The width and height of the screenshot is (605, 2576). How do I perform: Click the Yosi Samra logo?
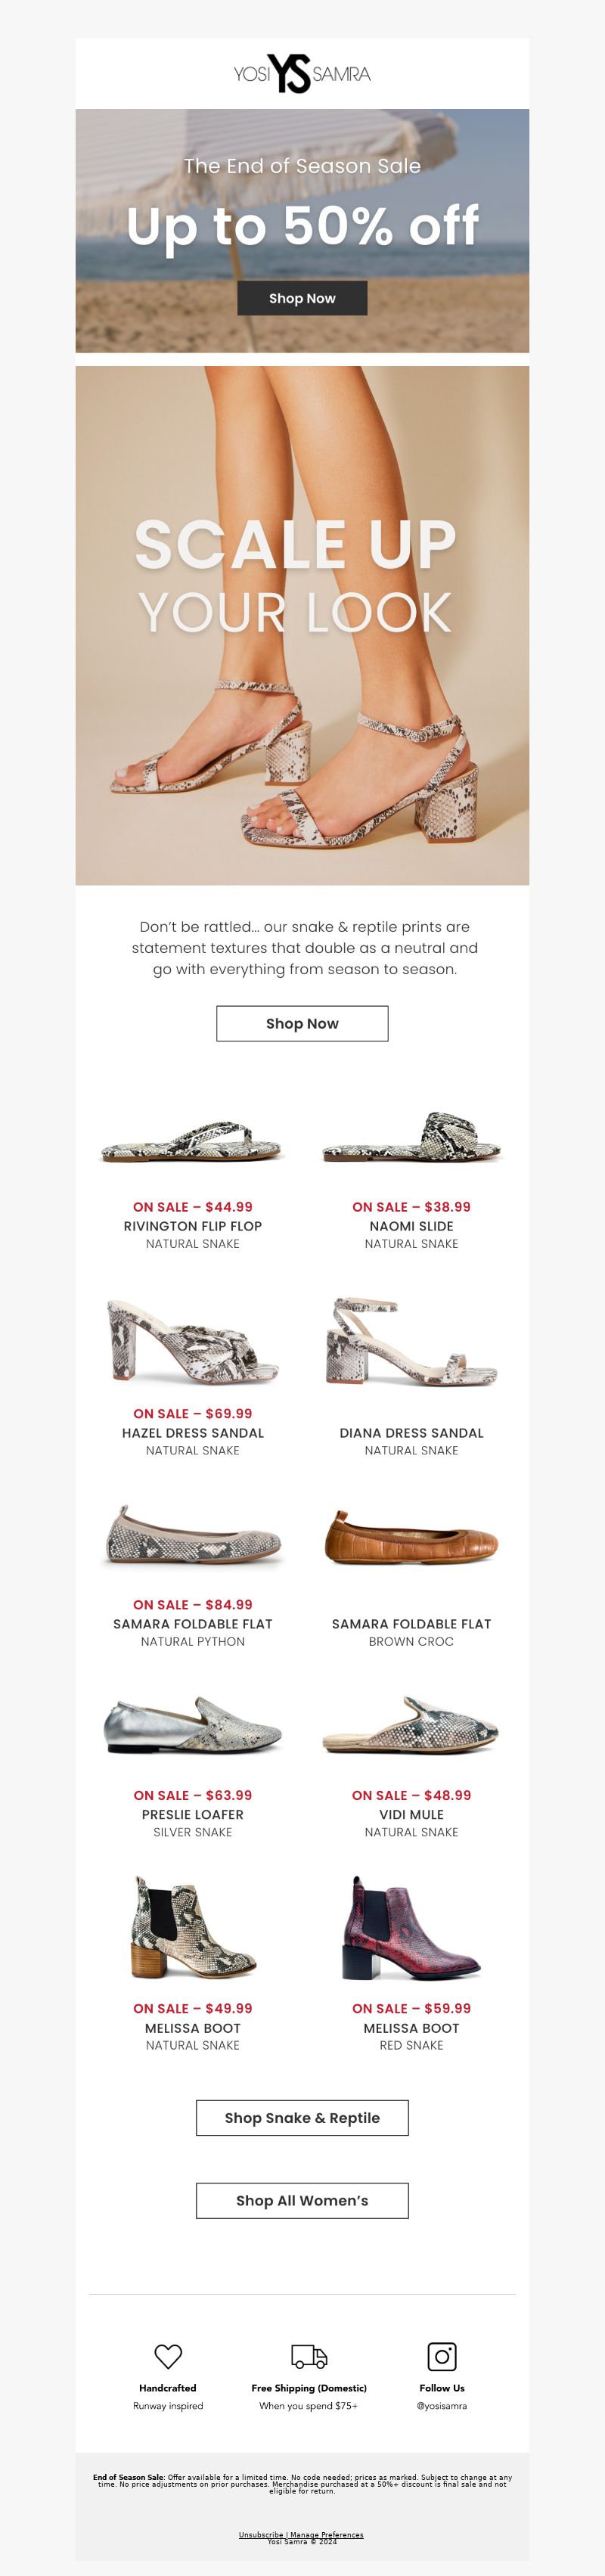302,74
